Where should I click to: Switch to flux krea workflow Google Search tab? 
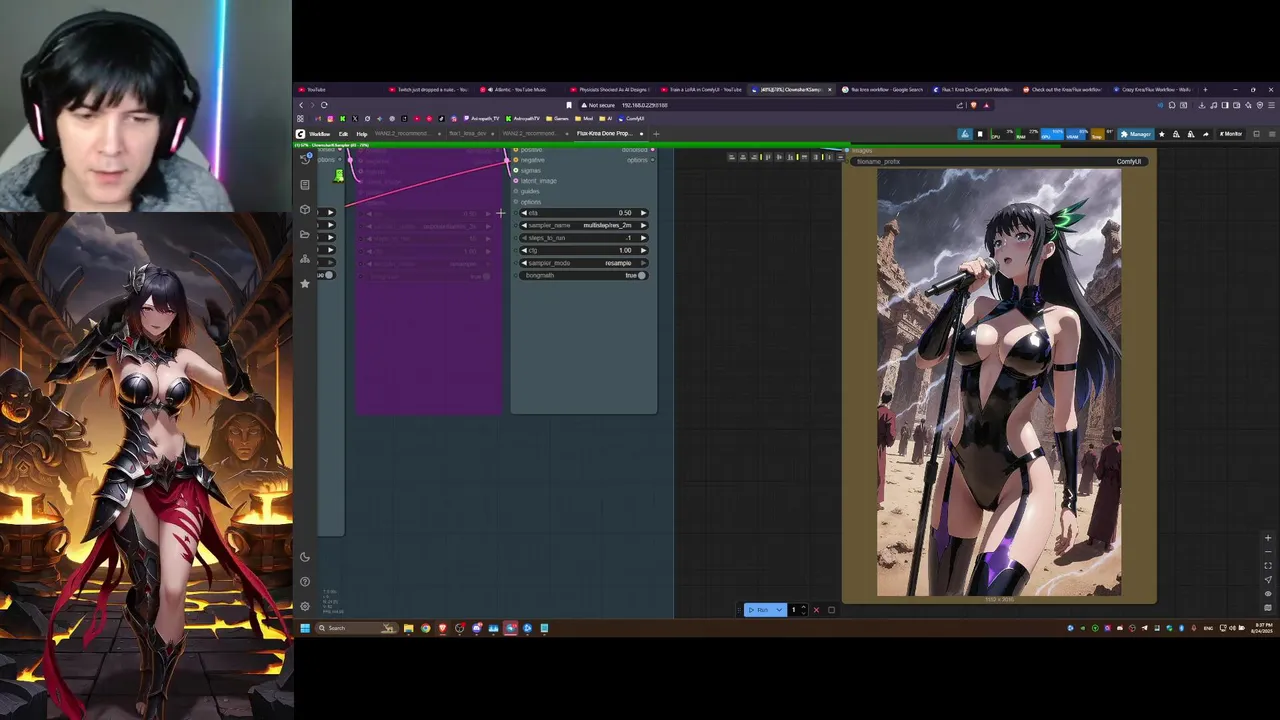884,90
